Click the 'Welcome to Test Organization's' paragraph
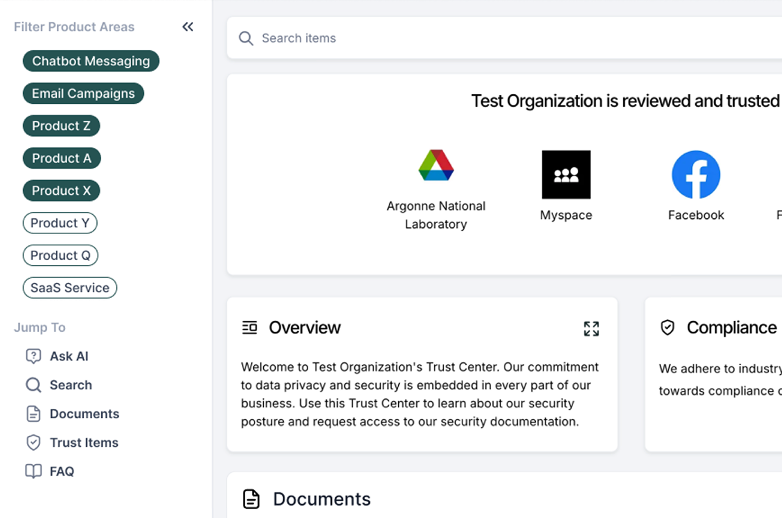The image size is (782, 518). [420, 394]
